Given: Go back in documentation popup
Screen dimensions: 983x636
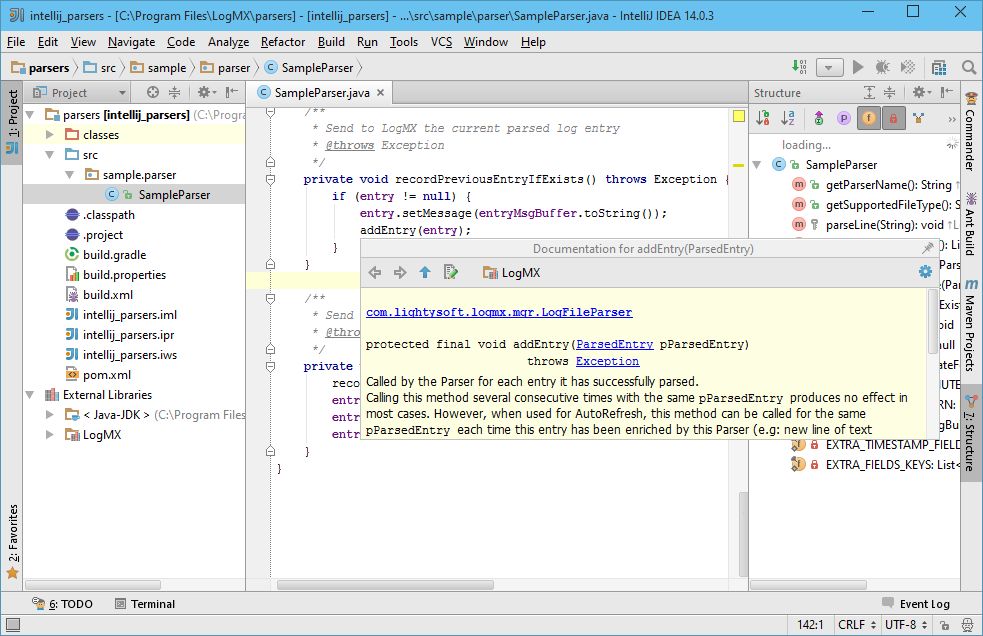Looking at the screenshot, I should click(x=375, y=272).
